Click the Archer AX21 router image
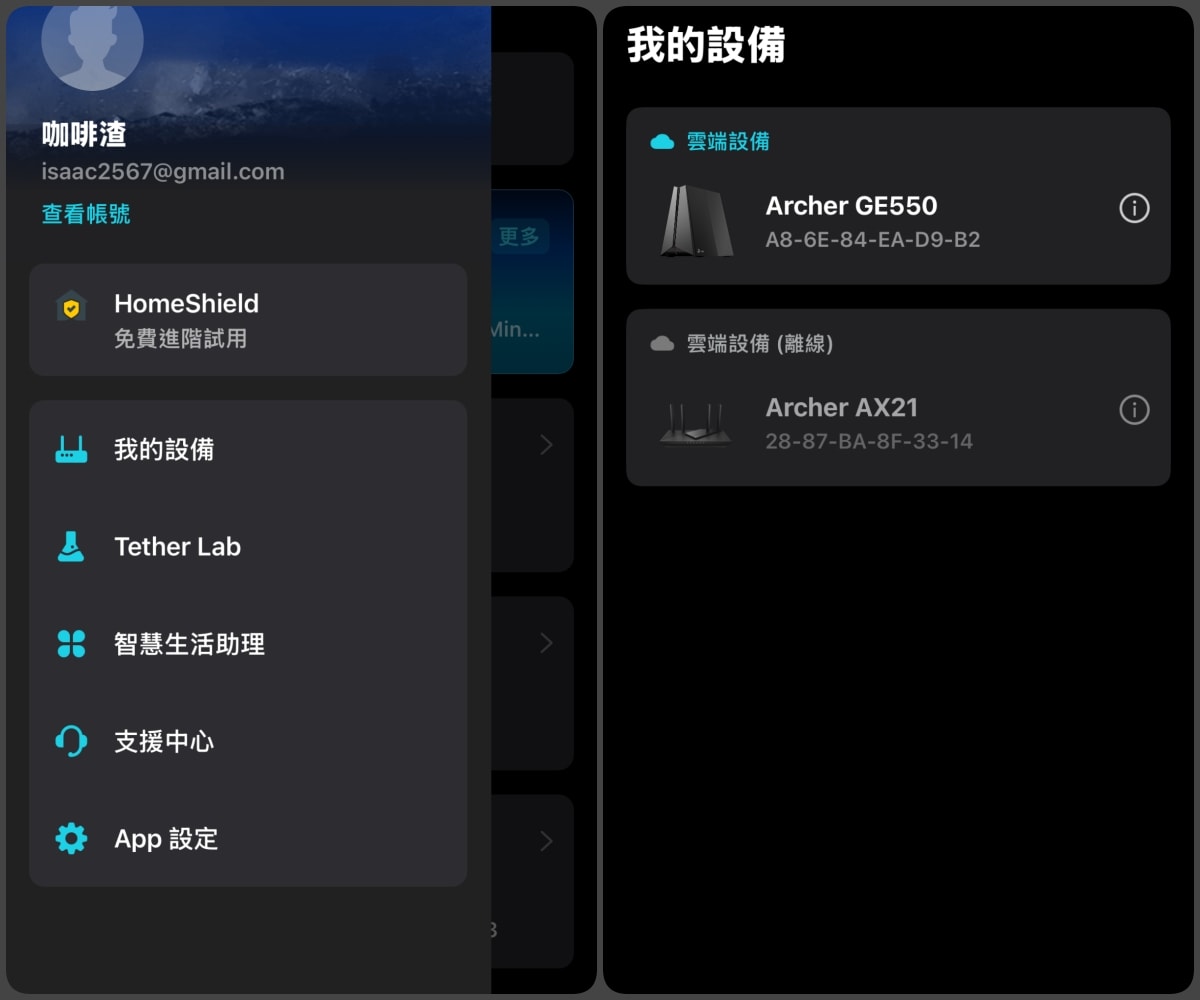Image resolution: width=1200 pixels, height=1000 pixels. tap(695, 423)
